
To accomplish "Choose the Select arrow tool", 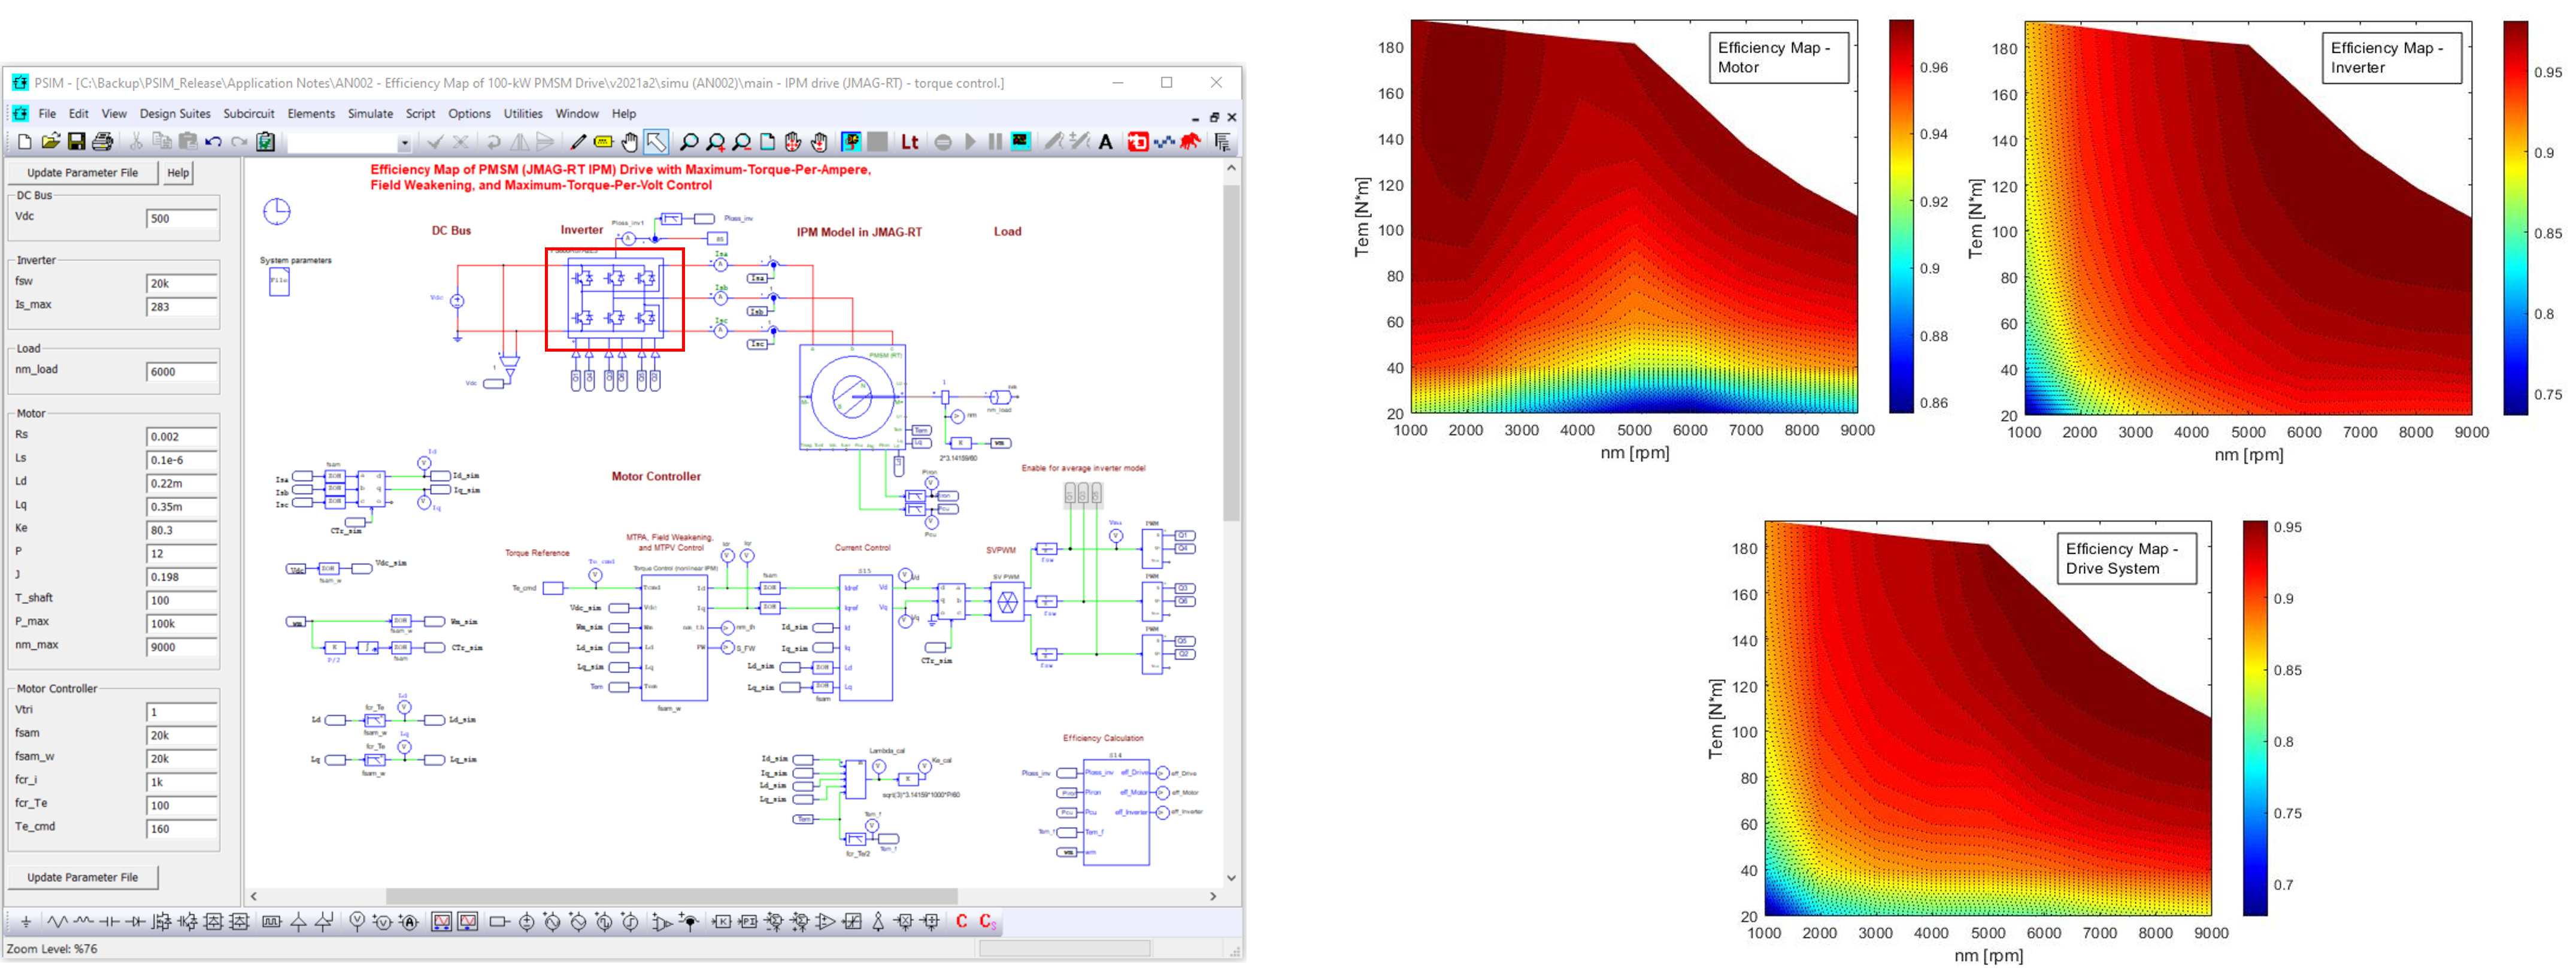I will (x=656, y=142).
